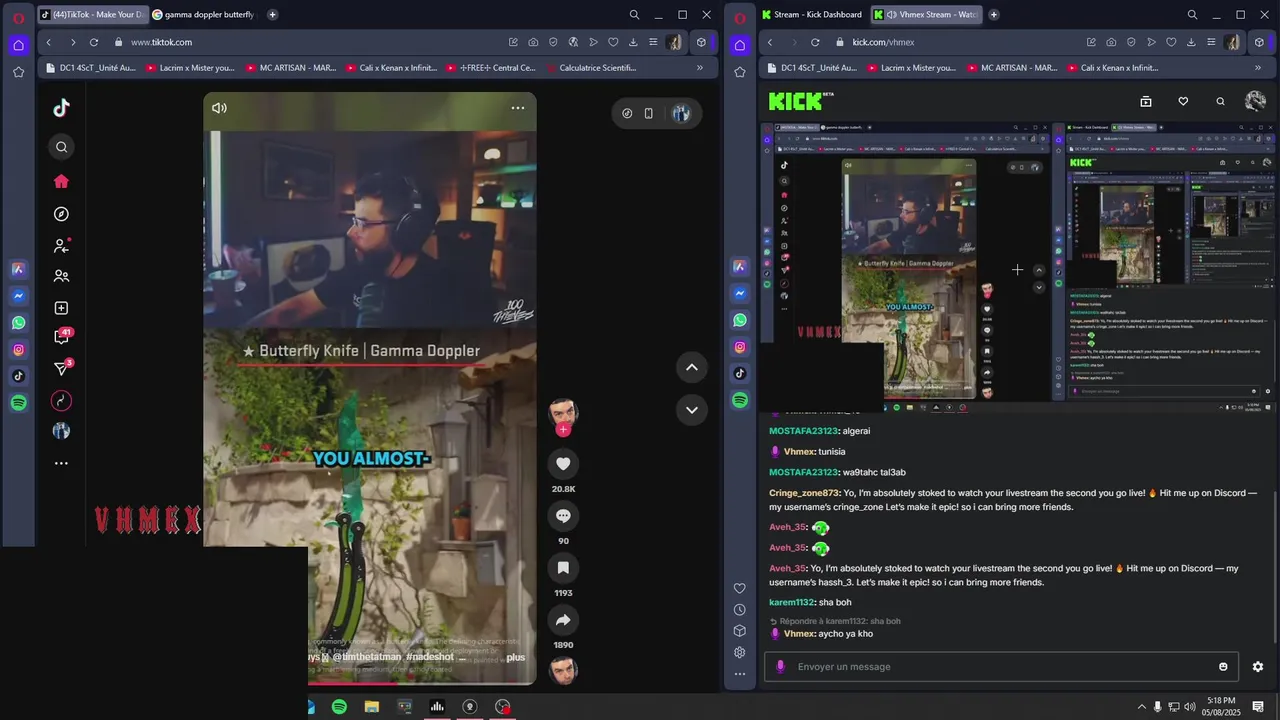This screenshot has height=720, width=1280.
Task: Open Kick search magnifier icon
Action: [x=1220, y=101]
